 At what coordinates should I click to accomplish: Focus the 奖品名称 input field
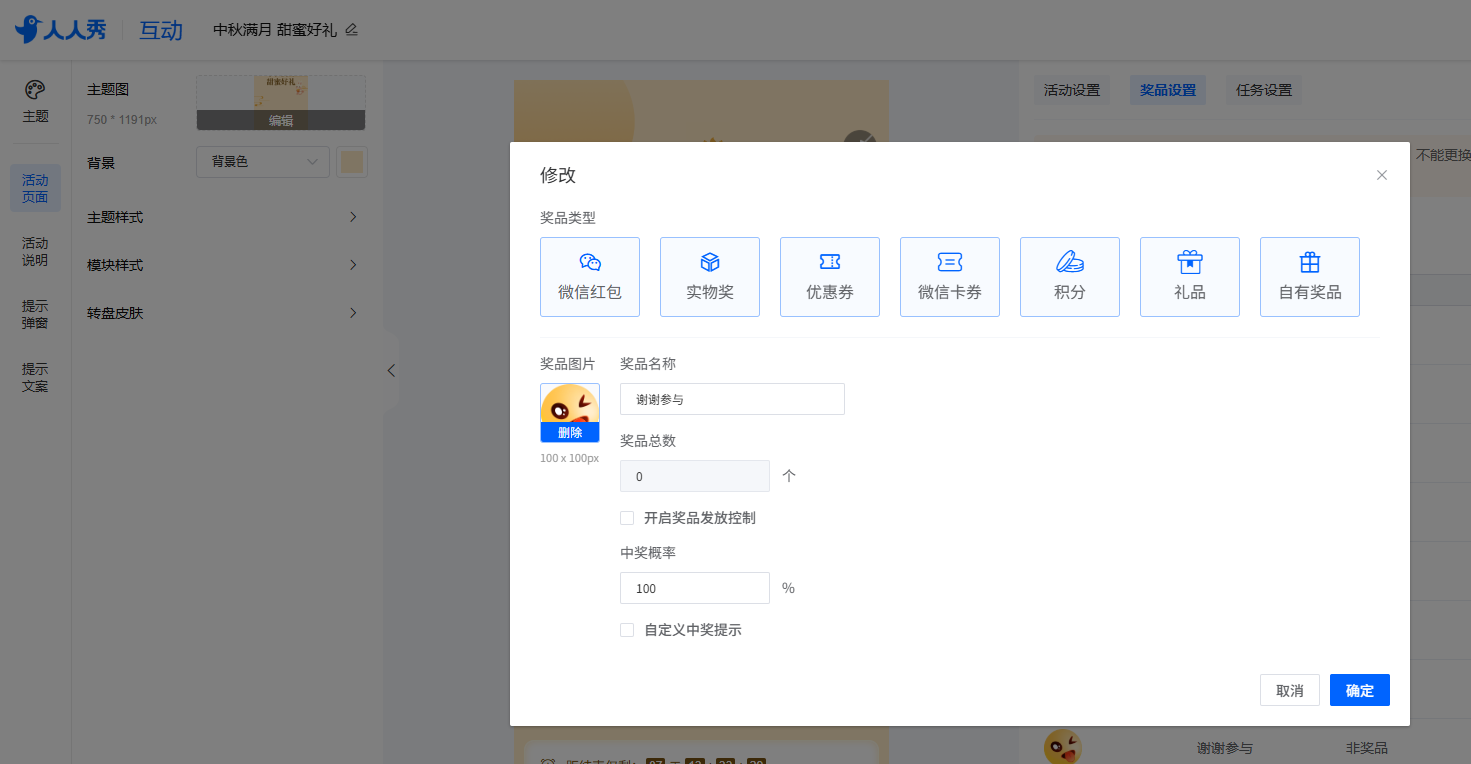coord(732,399)
